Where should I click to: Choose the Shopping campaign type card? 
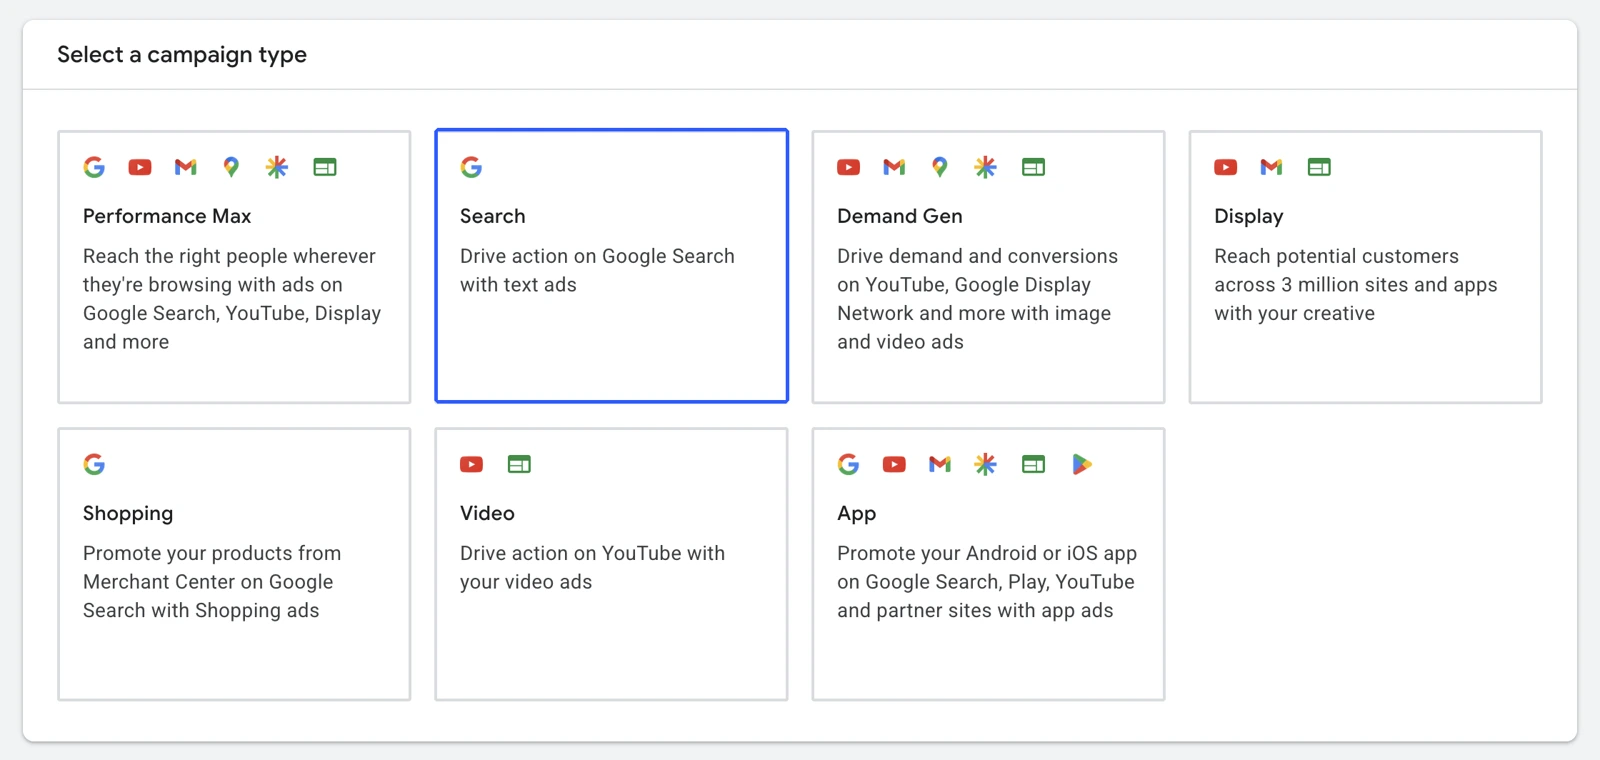click(x=234, y=564)
